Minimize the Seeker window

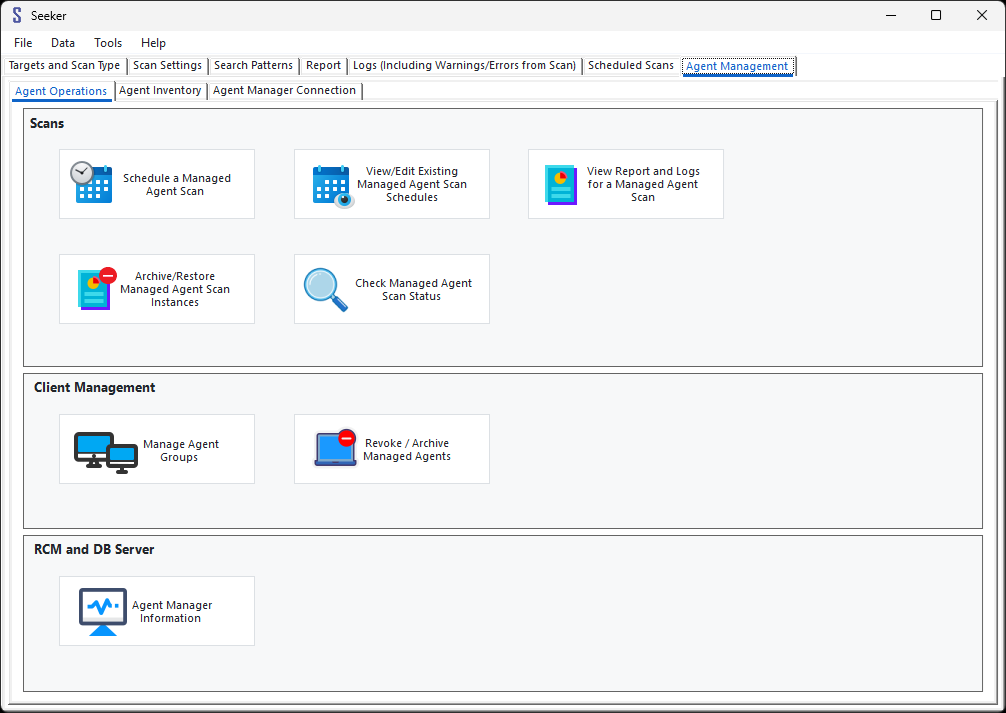pos(891,15)
